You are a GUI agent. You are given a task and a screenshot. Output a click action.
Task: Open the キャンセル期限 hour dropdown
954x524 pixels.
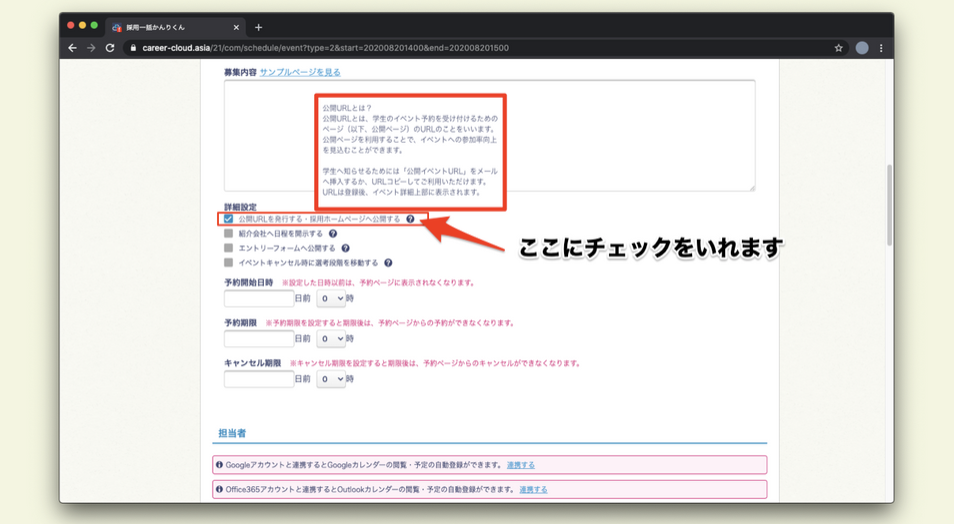(331, 379)
